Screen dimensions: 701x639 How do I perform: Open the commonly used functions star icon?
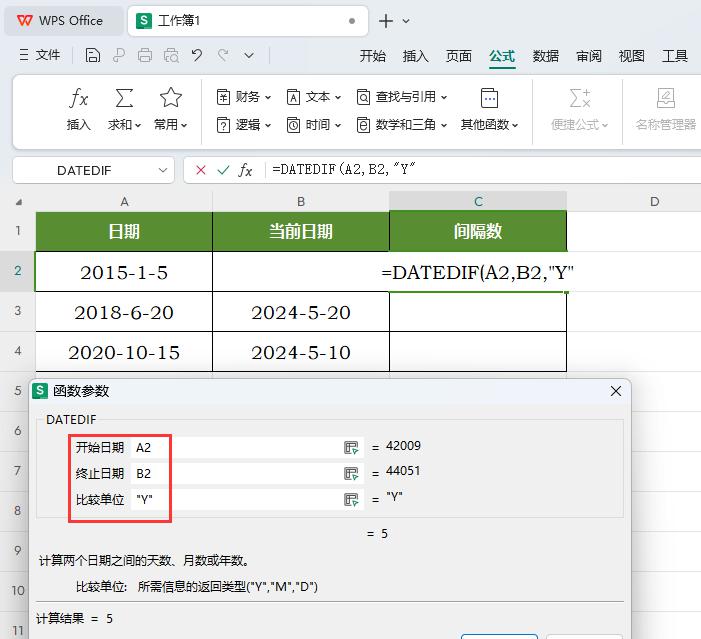[x=170, y=97]
